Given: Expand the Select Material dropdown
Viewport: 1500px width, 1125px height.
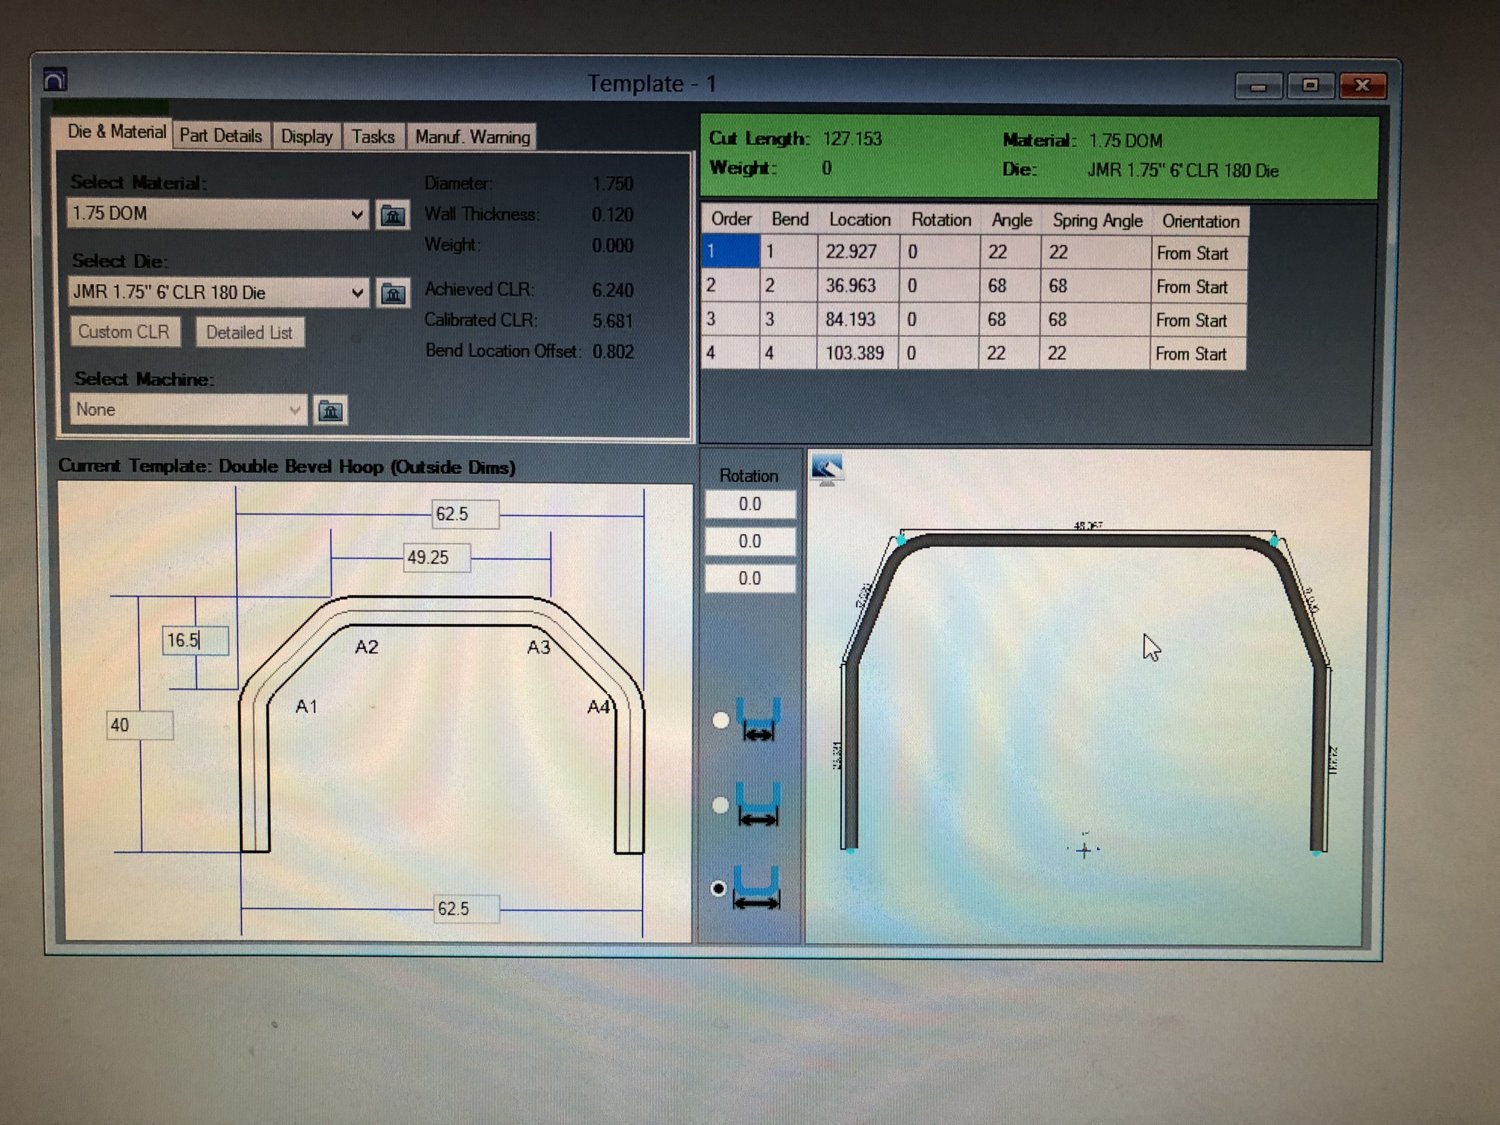Looking at the screenshot, I should (x=357, y=214).
